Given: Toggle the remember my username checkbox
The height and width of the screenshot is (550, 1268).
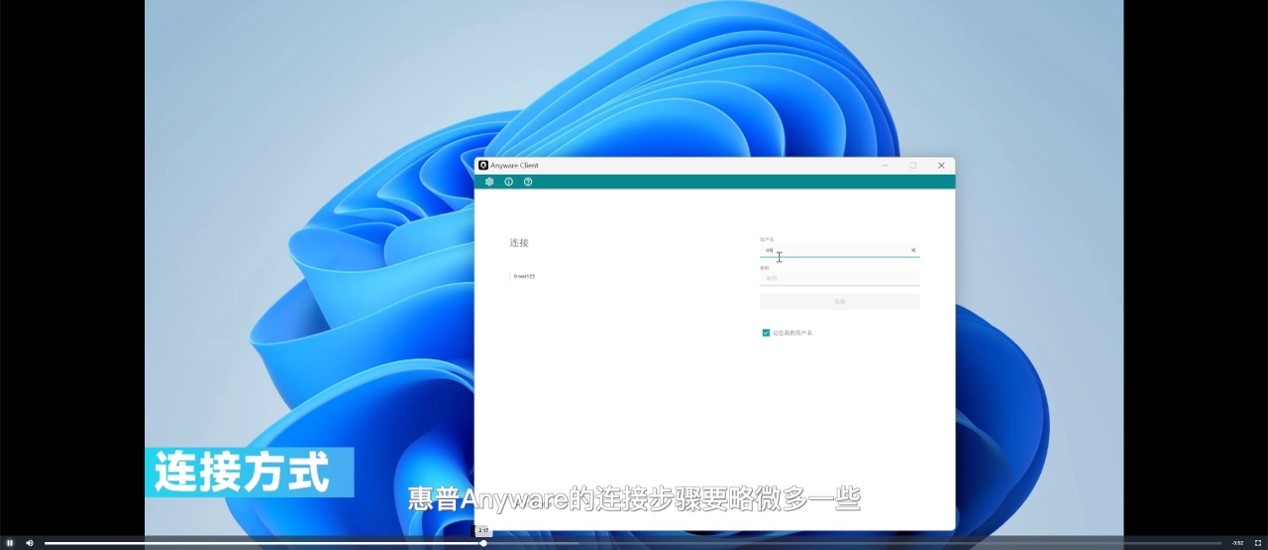Looking at the screenshot, I should 766,332.
